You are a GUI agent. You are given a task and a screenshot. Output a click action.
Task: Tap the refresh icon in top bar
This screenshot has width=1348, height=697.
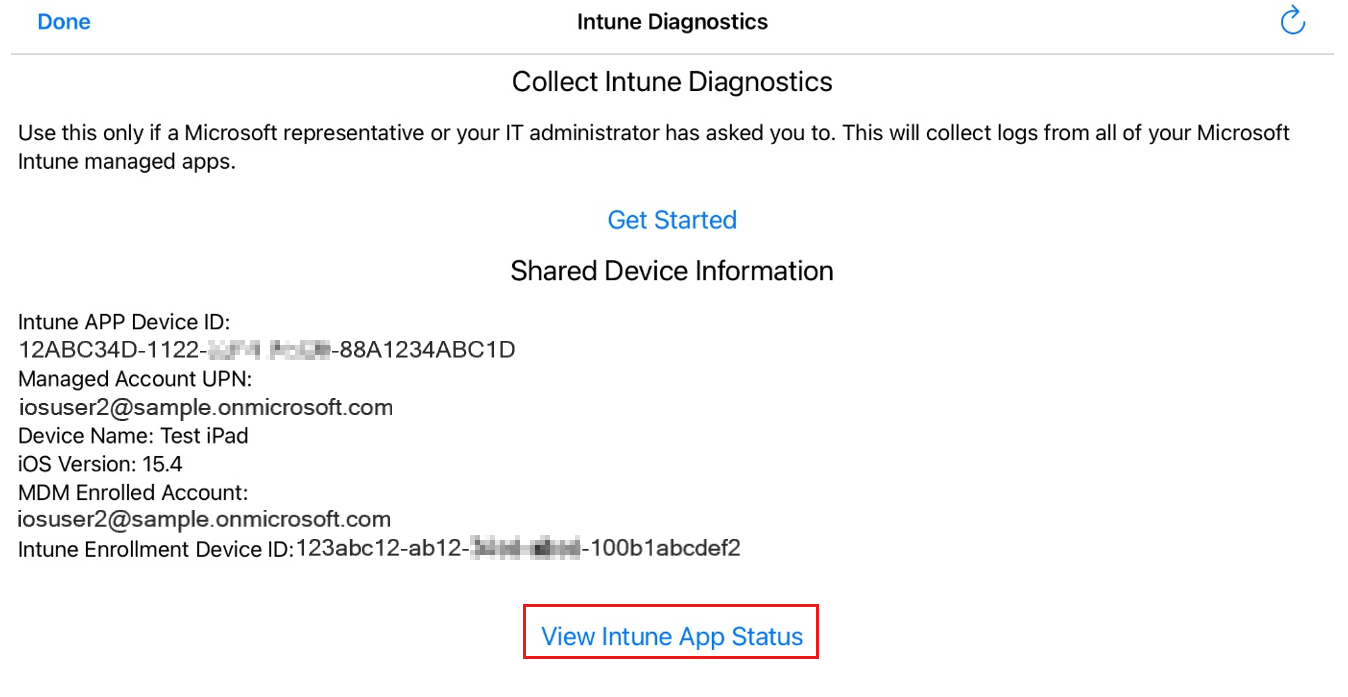pos(1293,21)
